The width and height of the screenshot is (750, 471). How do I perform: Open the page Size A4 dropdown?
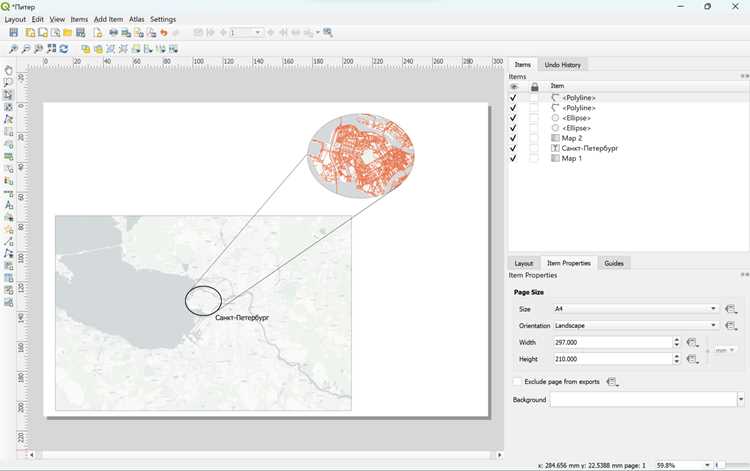coord(636,309)
